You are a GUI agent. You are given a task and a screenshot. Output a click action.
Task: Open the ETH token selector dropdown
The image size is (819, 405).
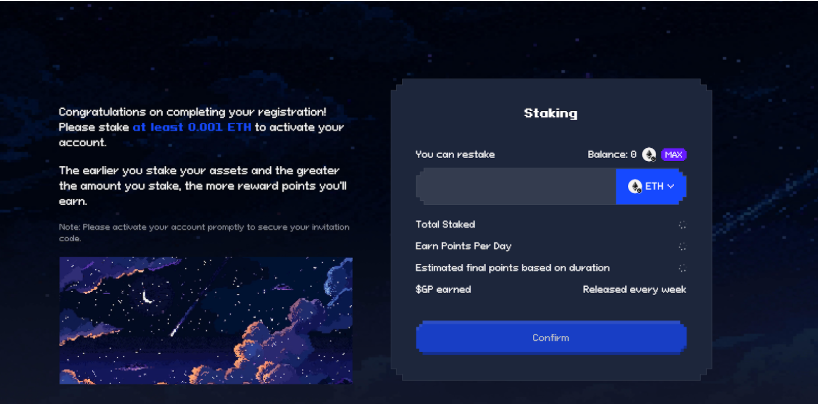[651, 186]
